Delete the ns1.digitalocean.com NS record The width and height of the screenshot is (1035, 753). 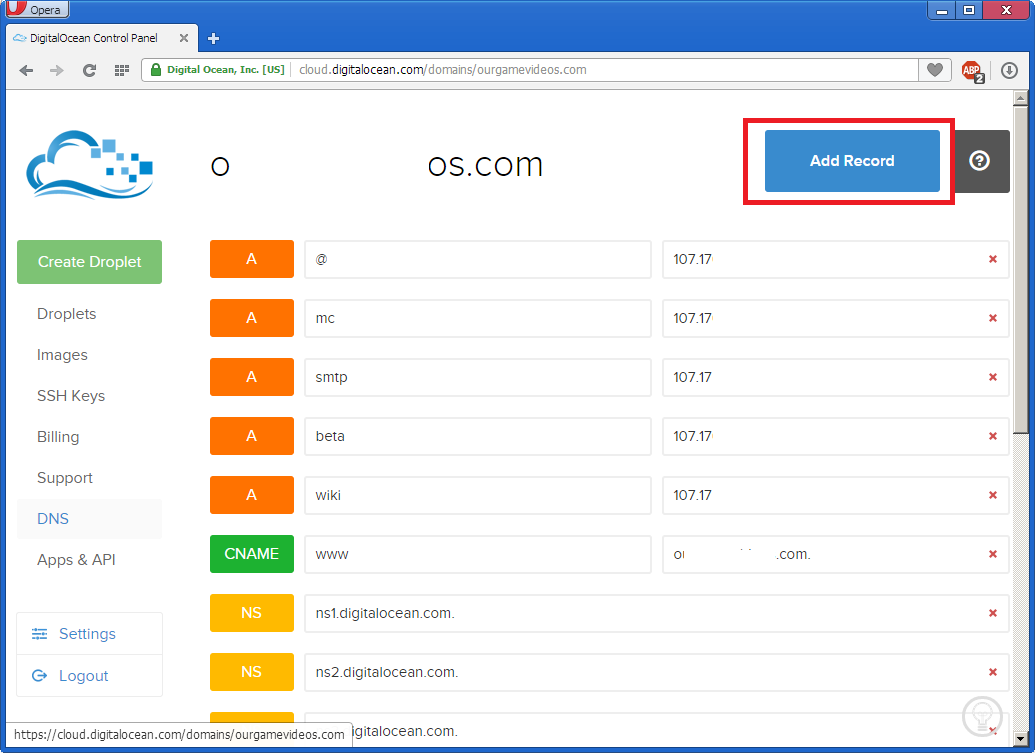pyautogui.click(x=993, y=613)
